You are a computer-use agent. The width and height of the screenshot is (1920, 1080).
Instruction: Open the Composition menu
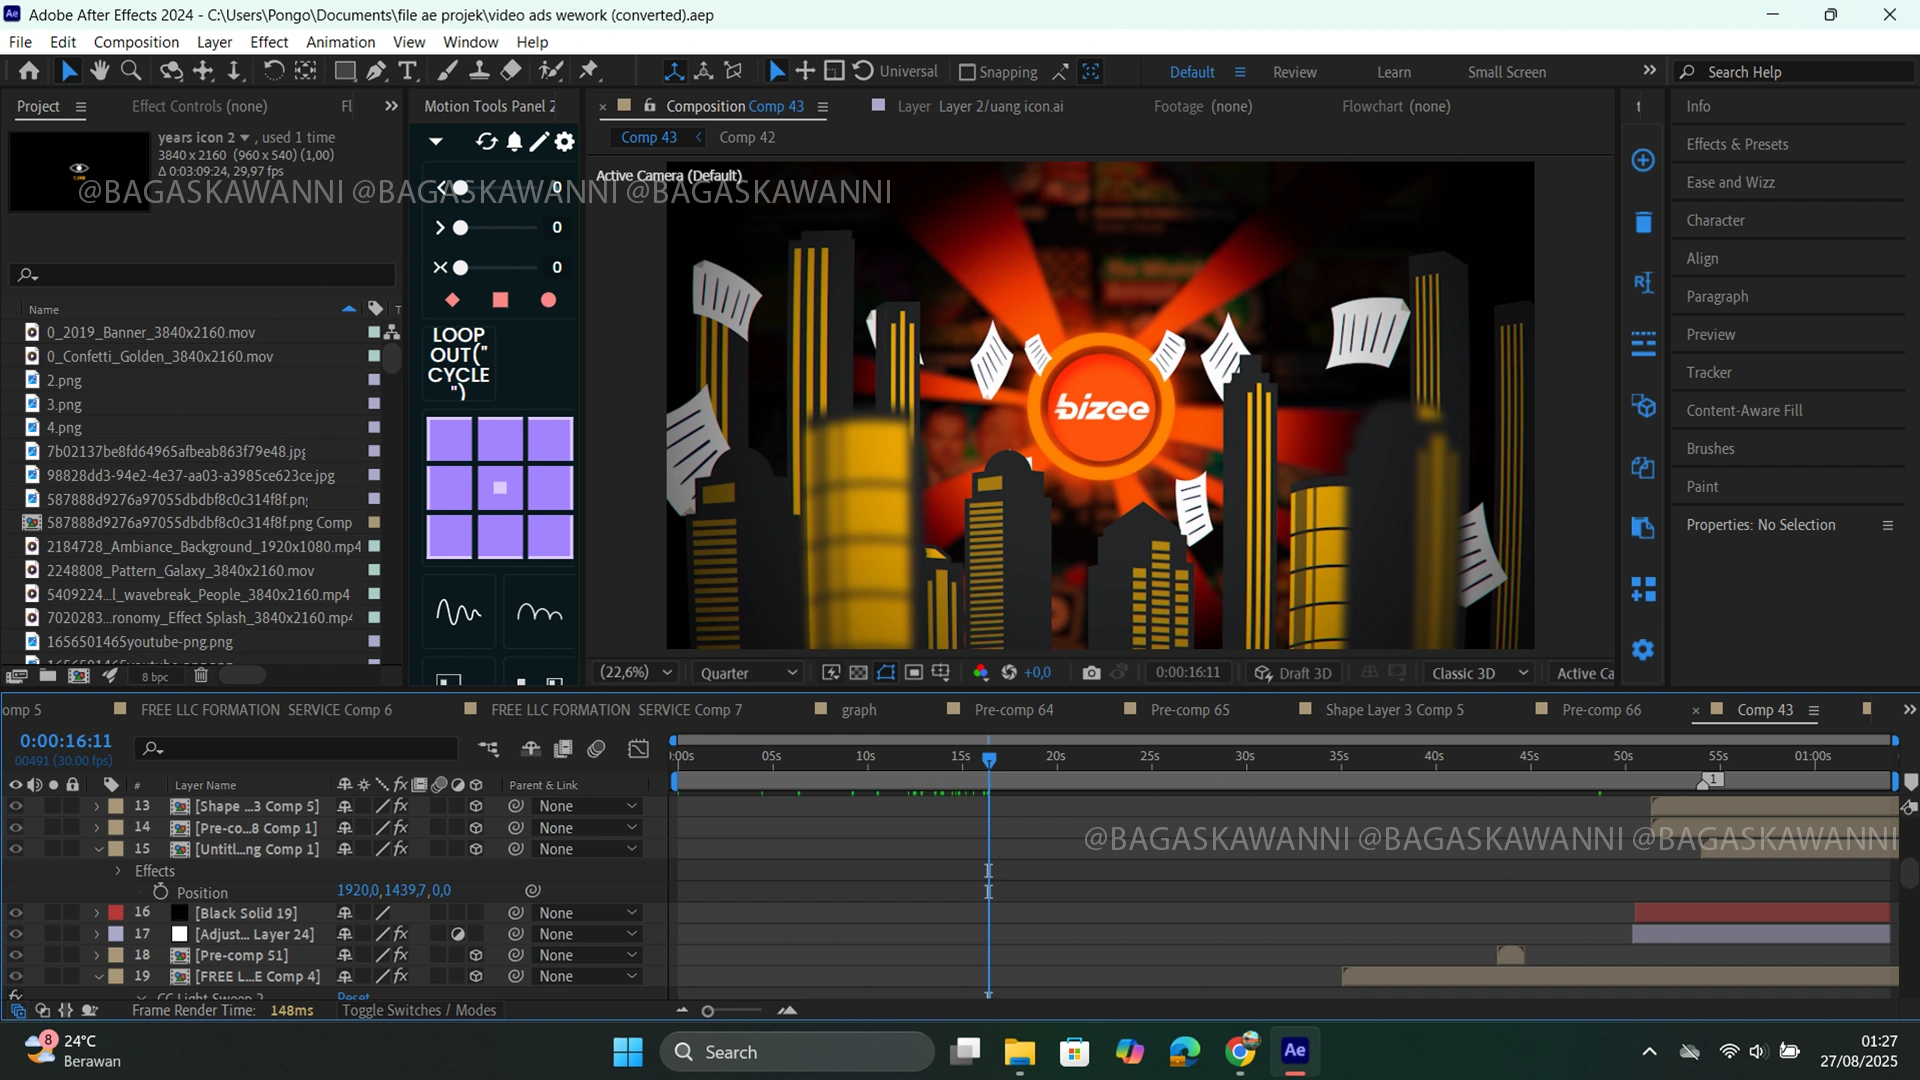coord(136,42)
